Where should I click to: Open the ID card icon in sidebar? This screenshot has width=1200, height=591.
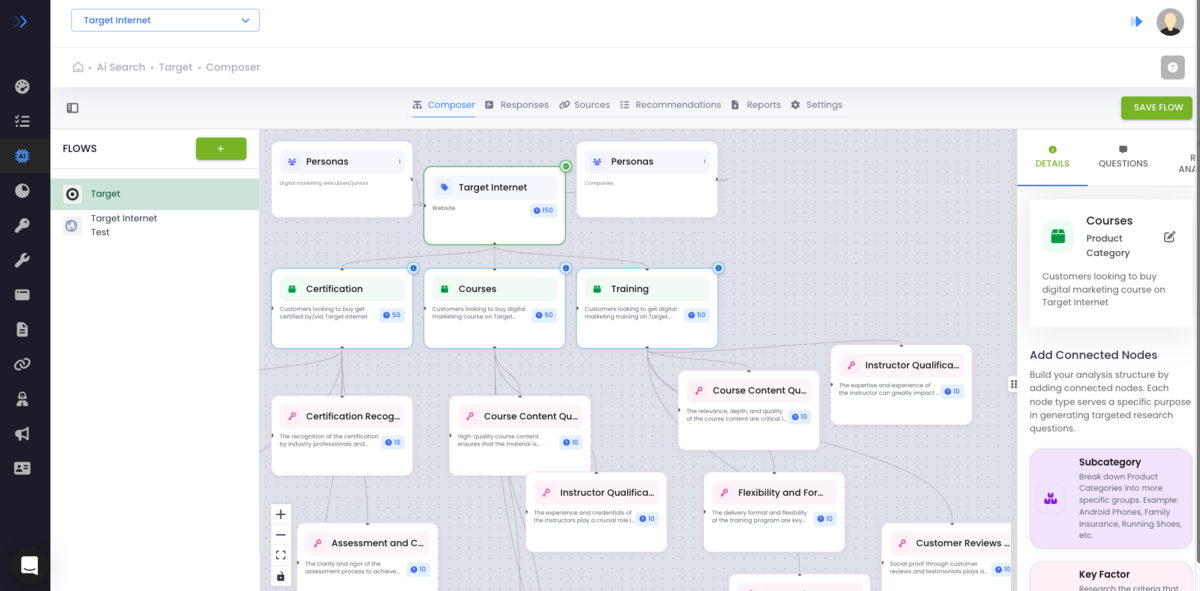(22, 467)
